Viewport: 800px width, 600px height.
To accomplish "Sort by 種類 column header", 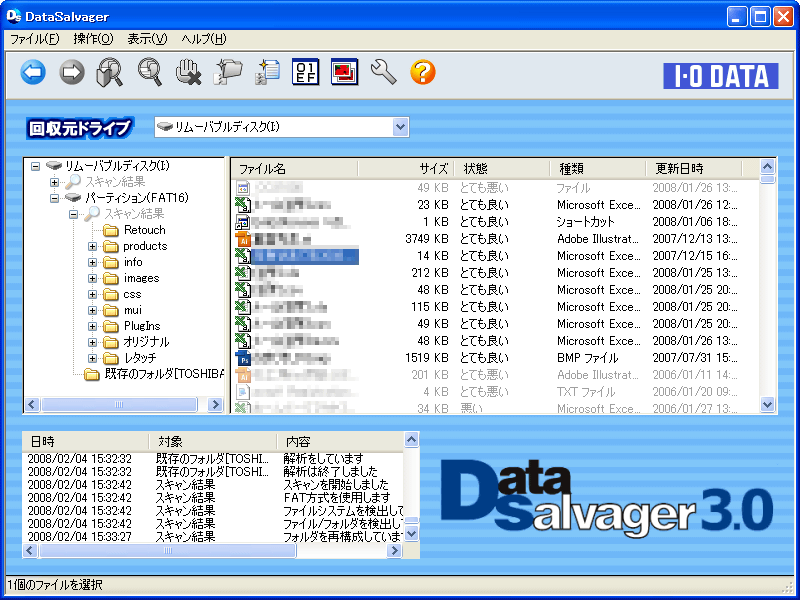I will click(x=597, y=168).
